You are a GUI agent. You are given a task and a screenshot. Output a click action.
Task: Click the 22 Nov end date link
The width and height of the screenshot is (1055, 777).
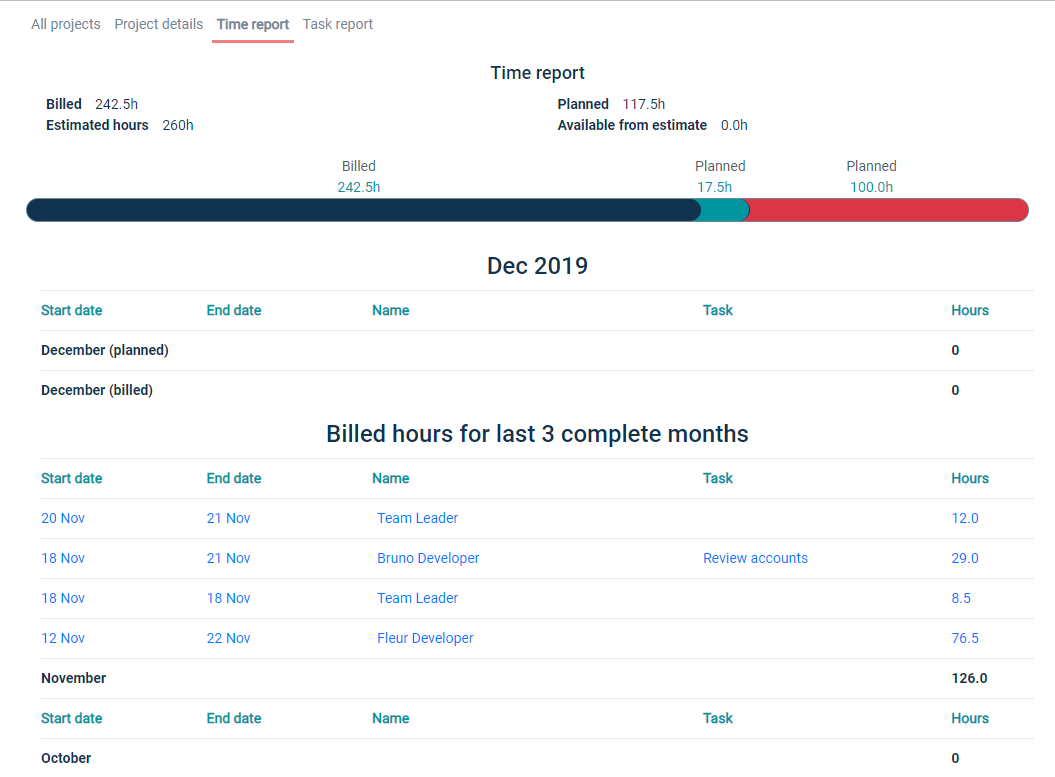[228, 638]
